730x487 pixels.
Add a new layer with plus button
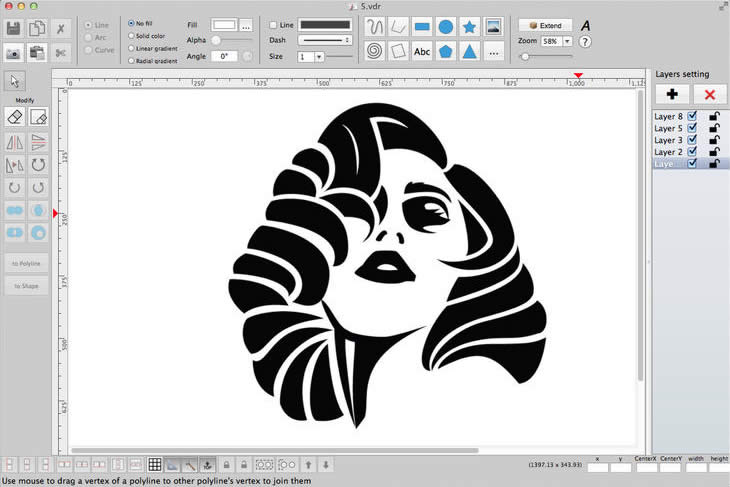pyautogui.click(x=672, y=95)
